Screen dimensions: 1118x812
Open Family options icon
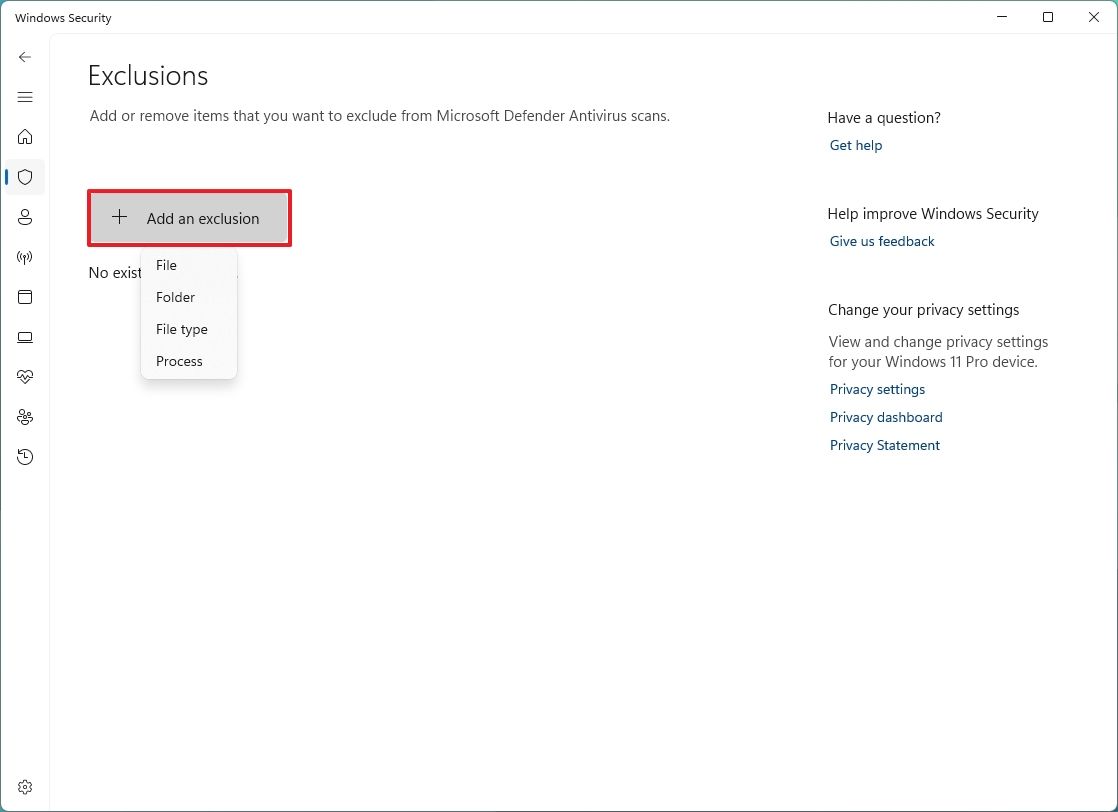25,417
